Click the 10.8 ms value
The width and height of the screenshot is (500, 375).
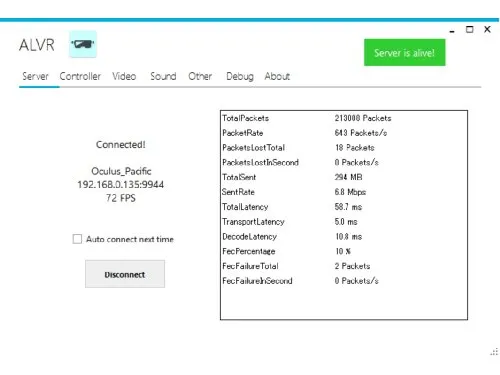coord(349,236)
